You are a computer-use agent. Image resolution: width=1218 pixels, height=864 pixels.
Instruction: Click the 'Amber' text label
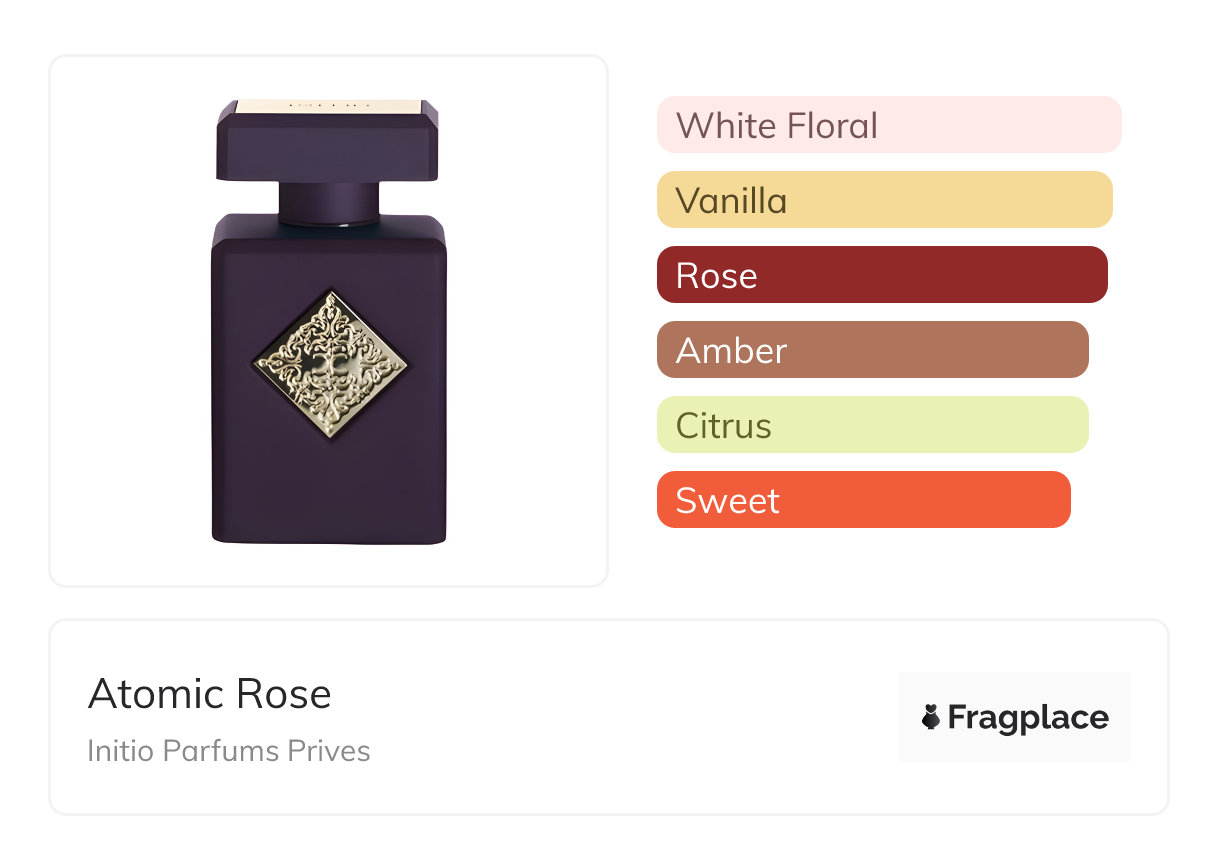pyautogui.click(x=731, y=351)
